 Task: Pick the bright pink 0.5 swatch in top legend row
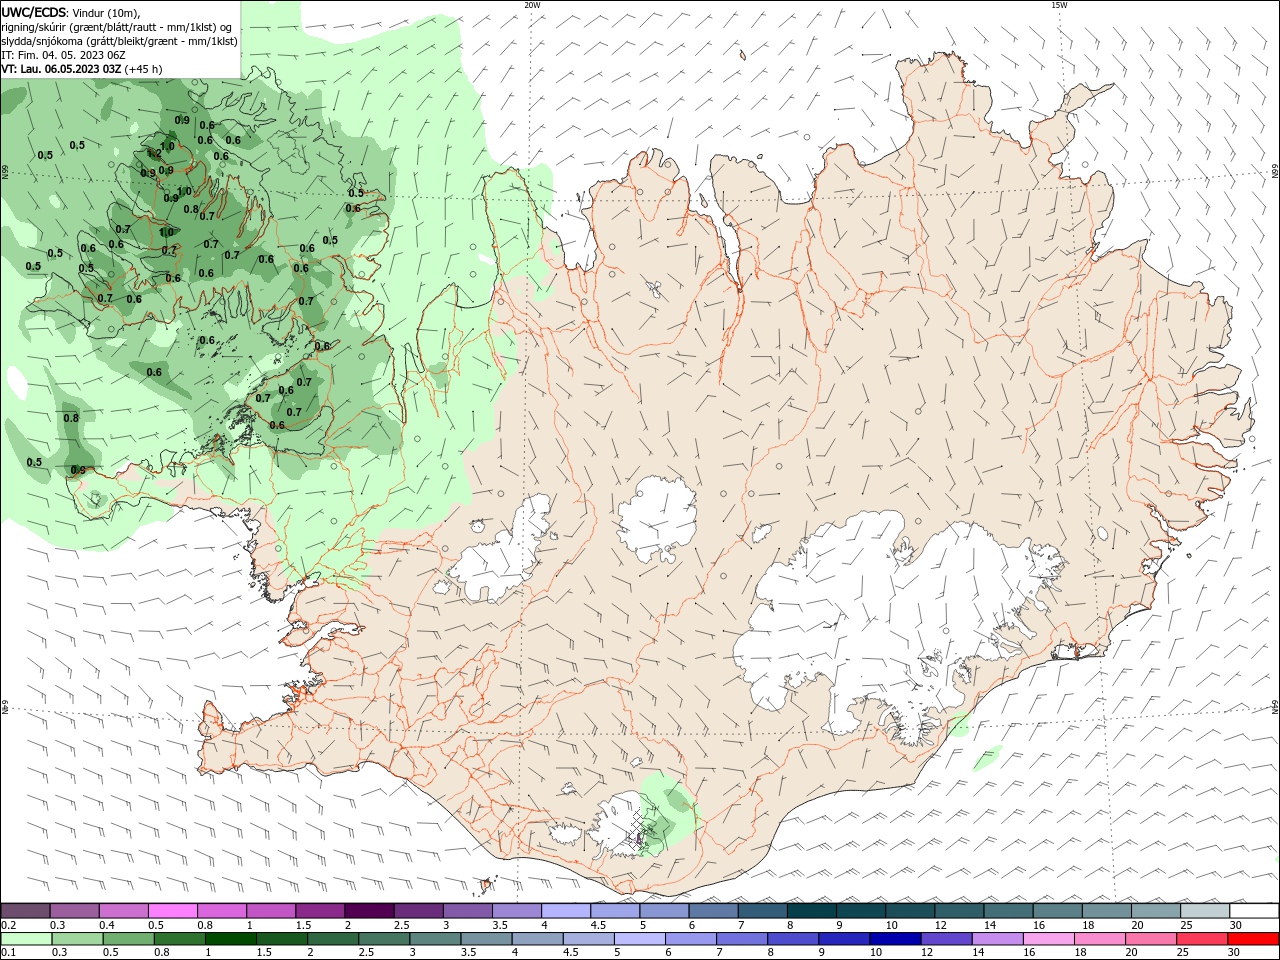[x=173, y=911]
